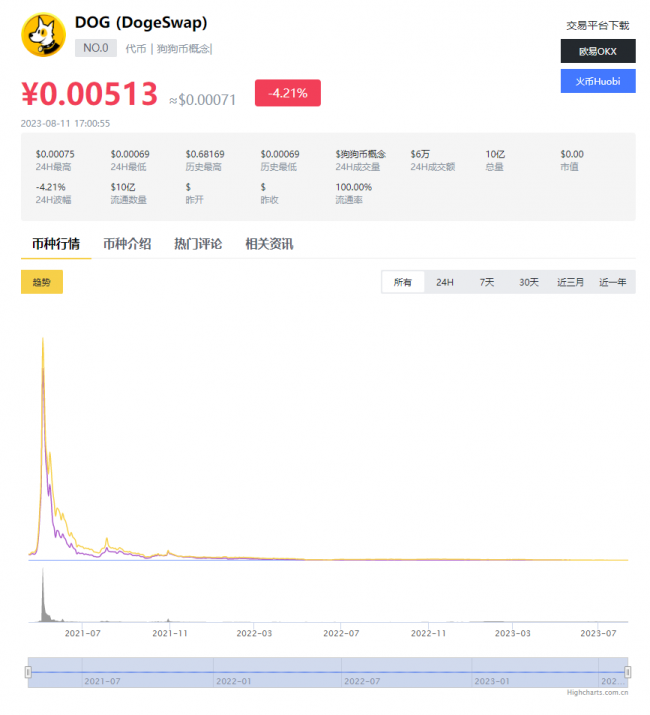This screenshot has width=650, height=715.
Task: Click the navigator at 2023-01 label
Action: click(x=492, y=681)
